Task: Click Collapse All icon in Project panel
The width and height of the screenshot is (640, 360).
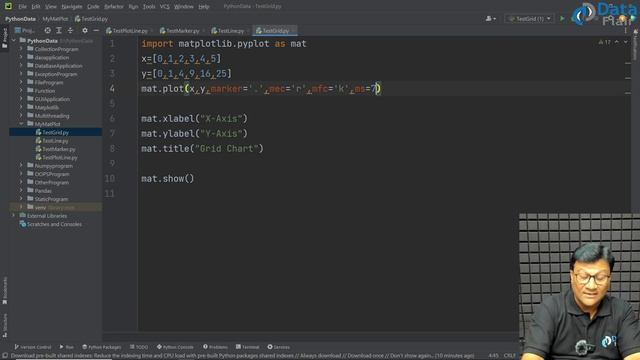Action: pyautogui.click(x=70, y=31)
